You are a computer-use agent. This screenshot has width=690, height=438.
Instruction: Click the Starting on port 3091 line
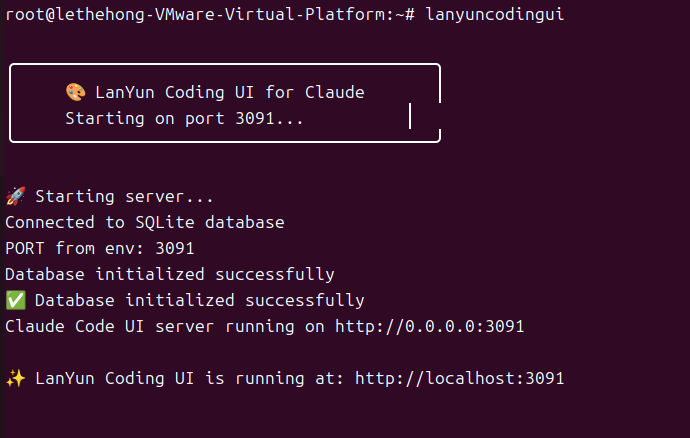pos(184,118)
